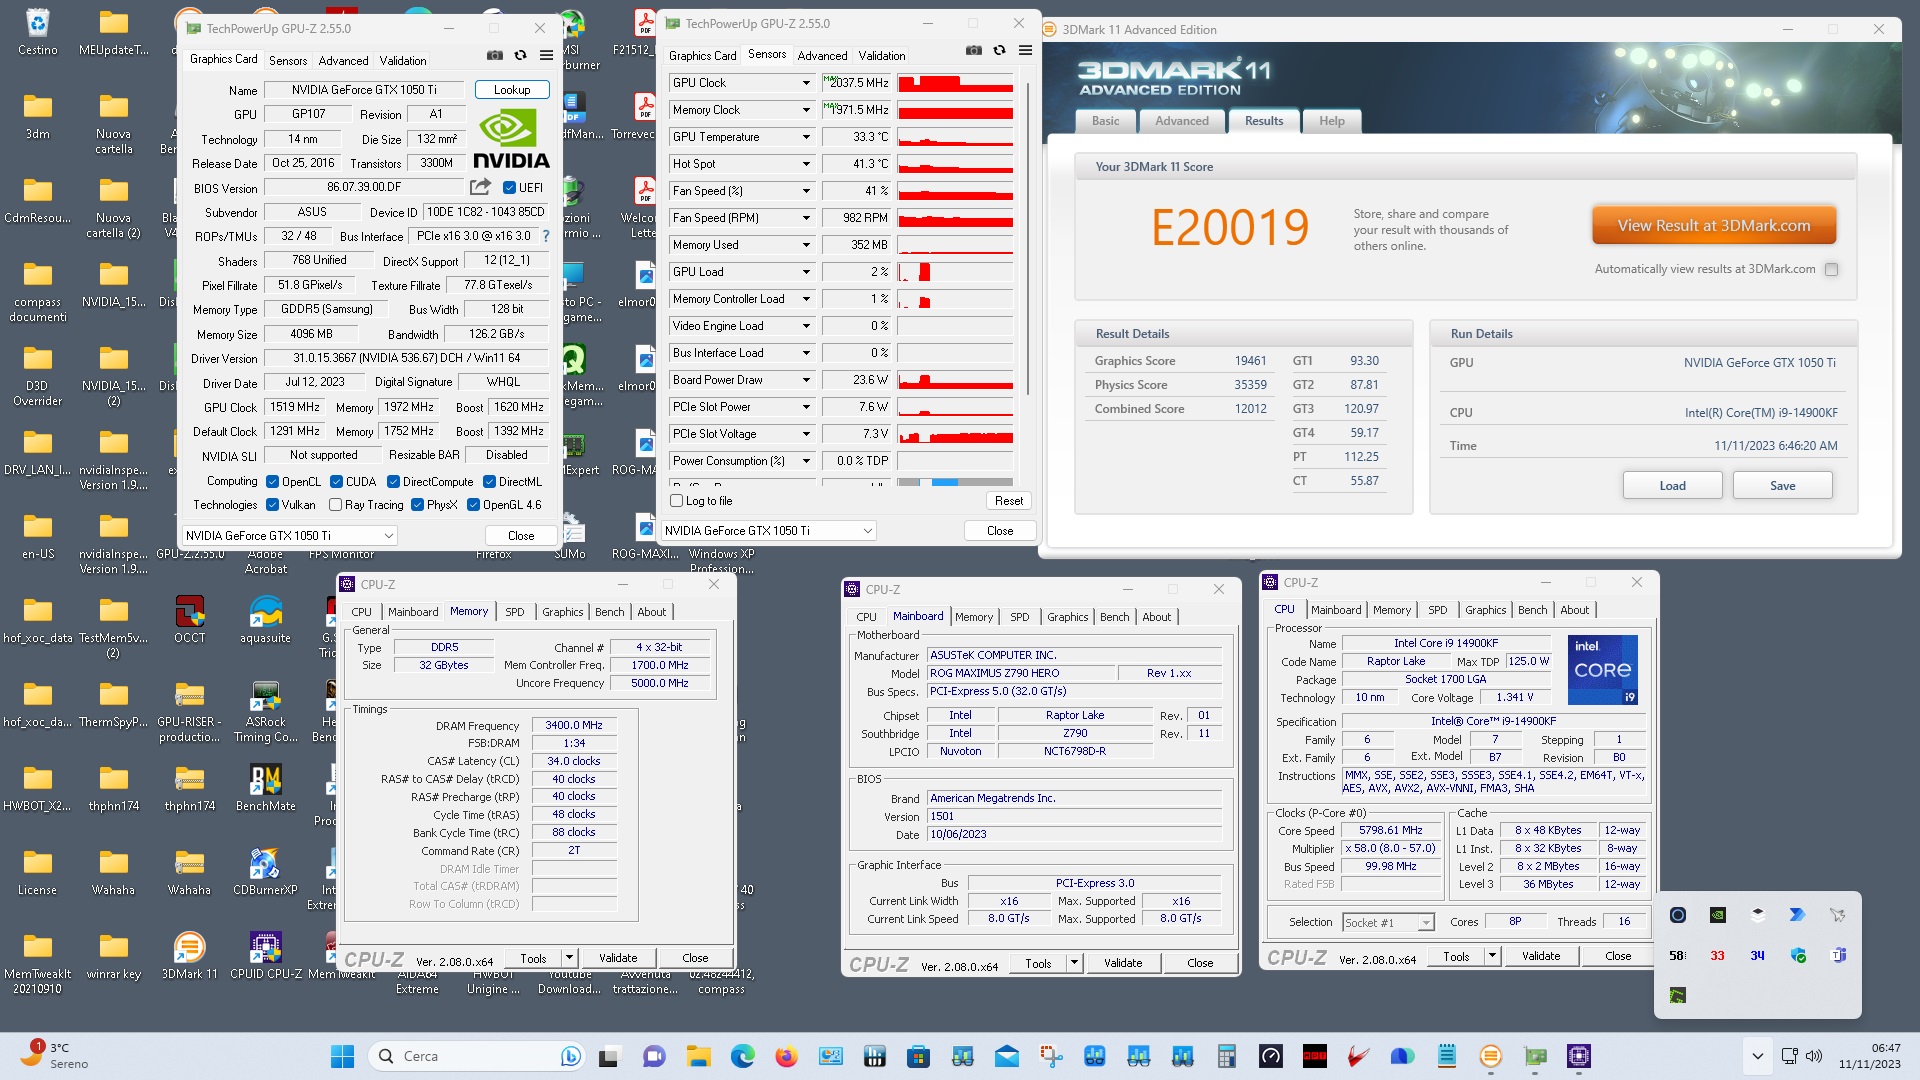Click the Bus Interface question mark icon
The height and width of the screenshot is (1080, 1920).
pyautogui.click(x=546, y=237)
